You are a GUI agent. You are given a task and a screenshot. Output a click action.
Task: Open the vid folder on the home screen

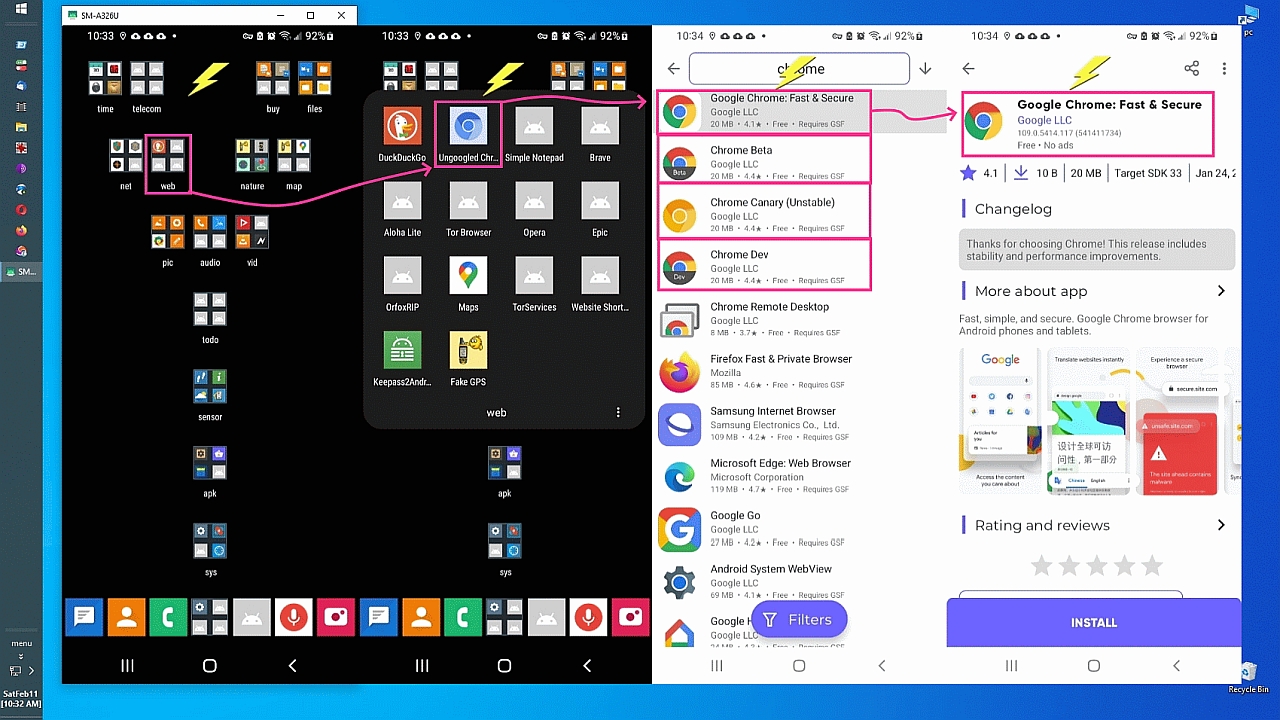point(252,241)
